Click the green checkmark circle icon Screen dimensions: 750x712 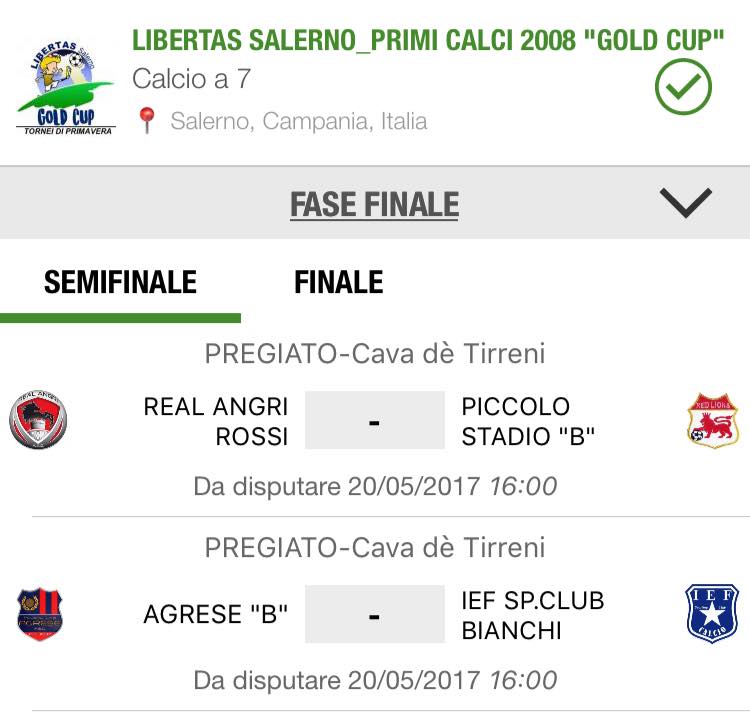tap(683, 87)
